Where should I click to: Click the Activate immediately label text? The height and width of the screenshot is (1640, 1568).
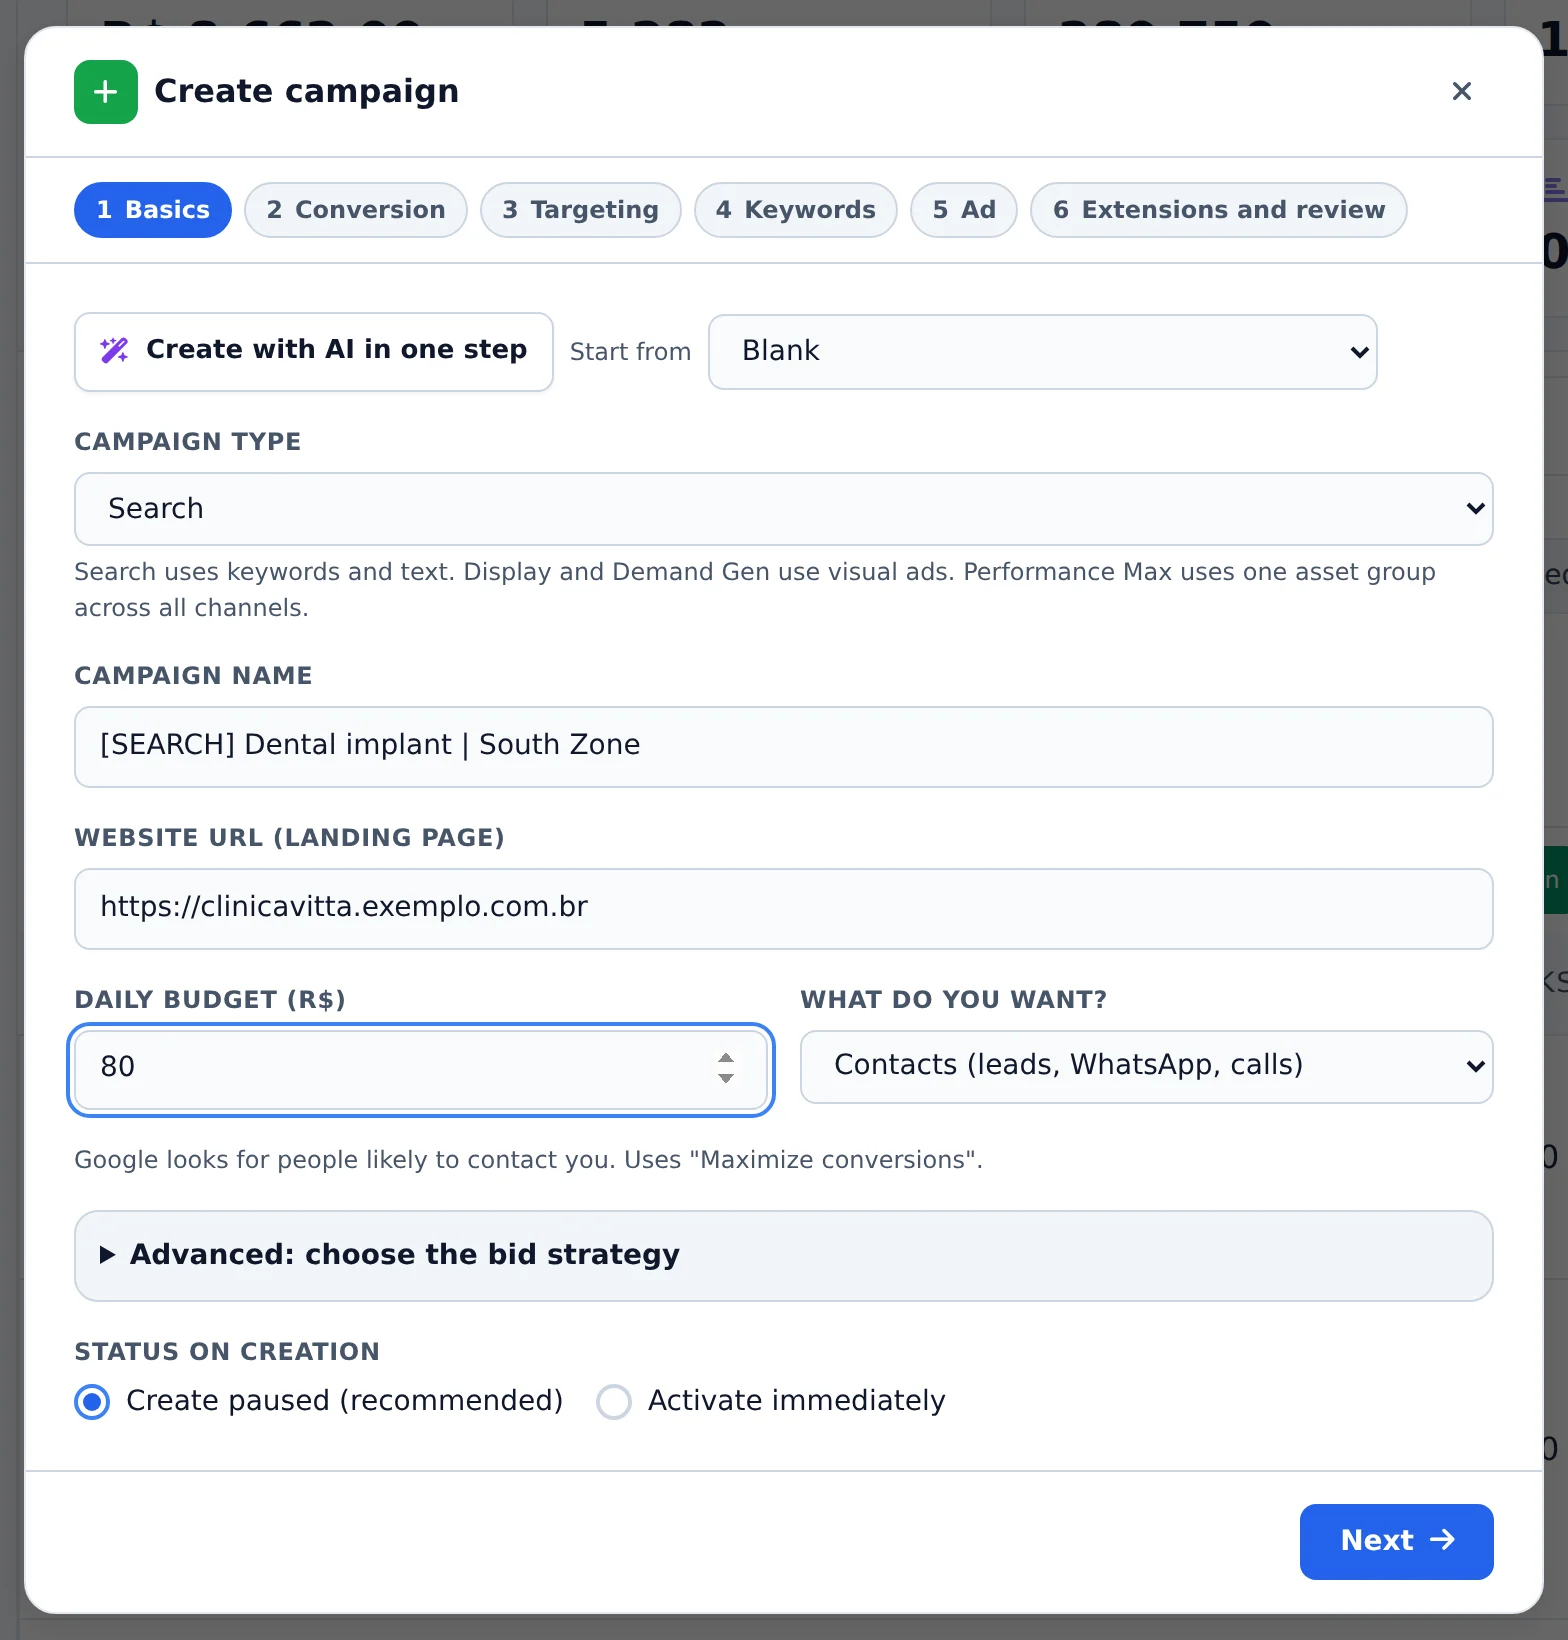(x=796, y=1400)
